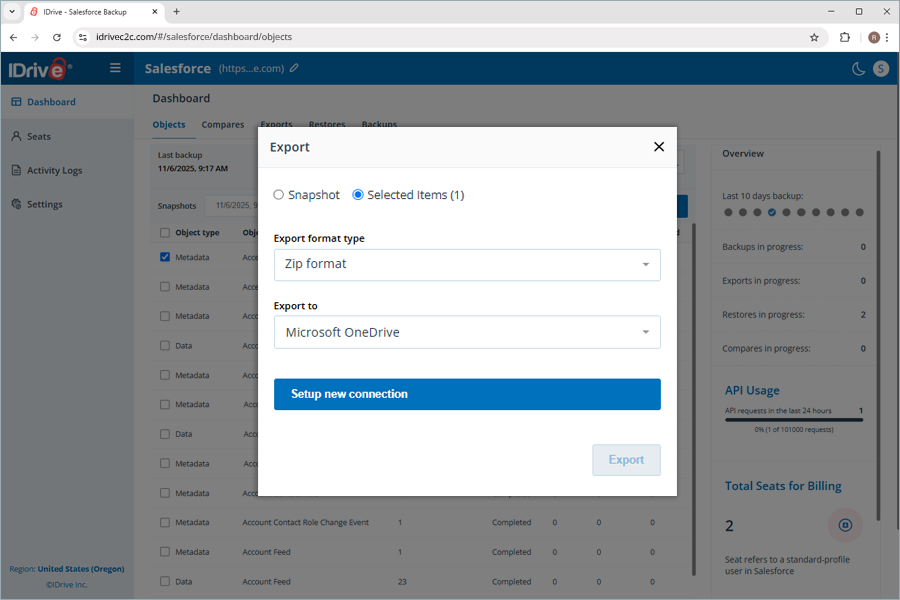The image size is (900, 600).
Task: Open the browser extensions puzzle icon
Action: point(844,37)
